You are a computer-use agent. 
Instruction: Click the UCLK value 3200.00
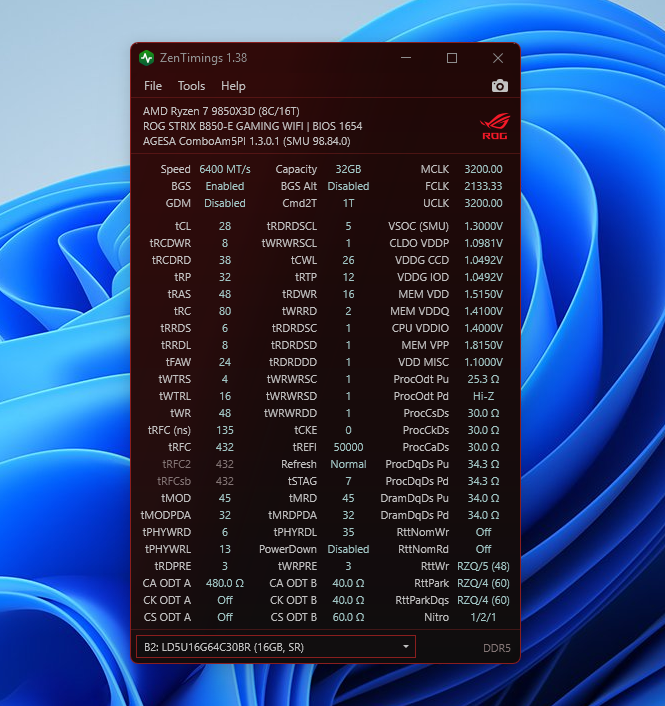pyautogui.click(x=483, y=204)
